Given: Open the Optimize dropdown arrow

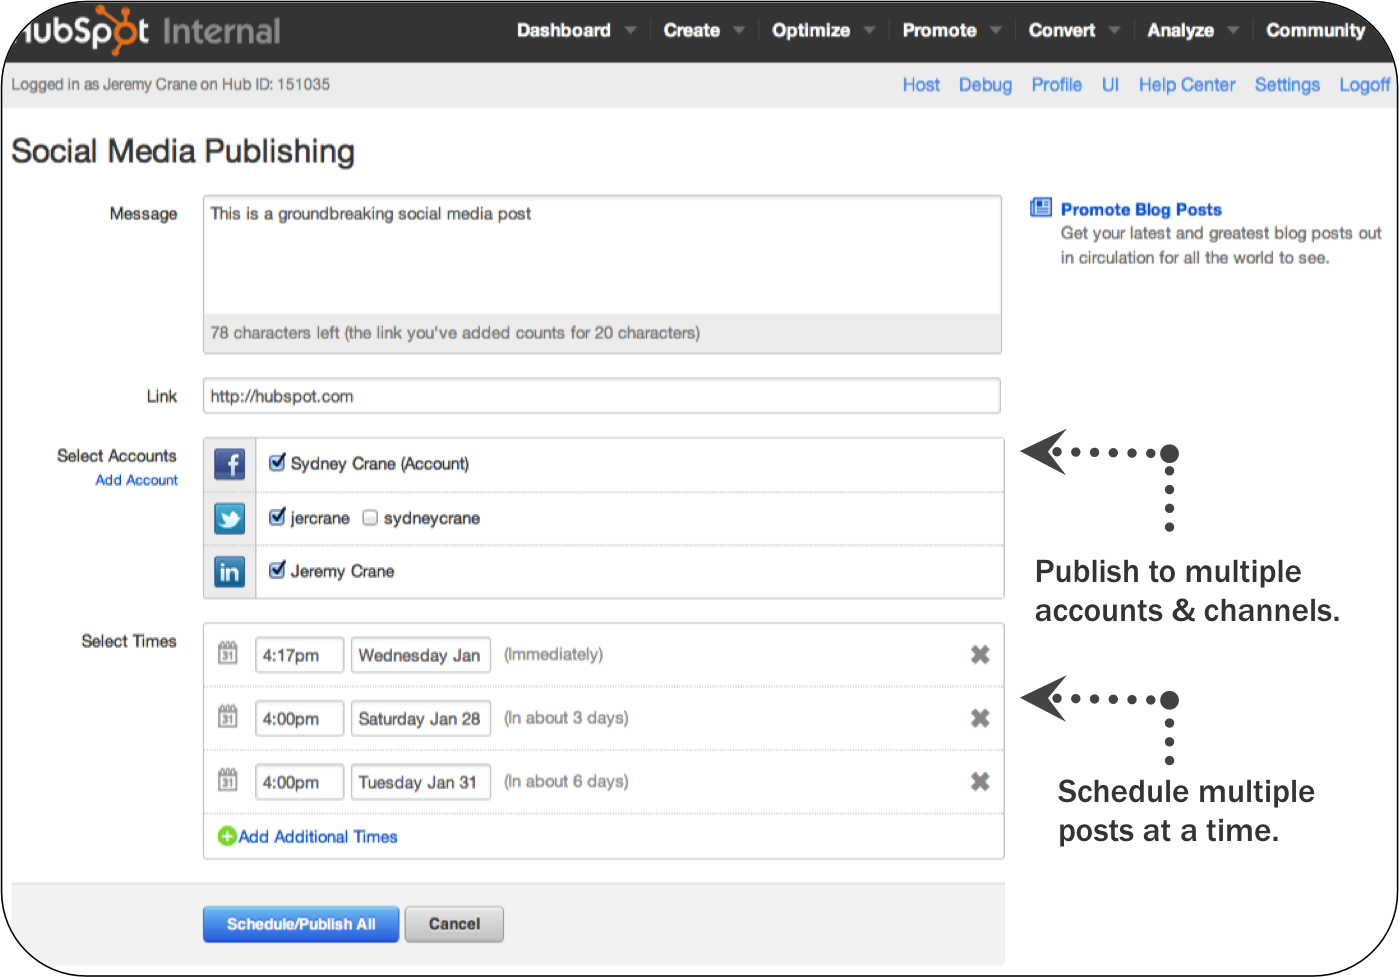Looking at the screenshot, I should [x=869, y=31].
